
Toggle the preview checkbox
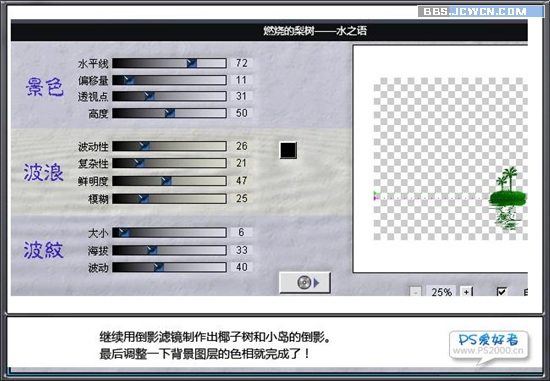tap(502, 292)
